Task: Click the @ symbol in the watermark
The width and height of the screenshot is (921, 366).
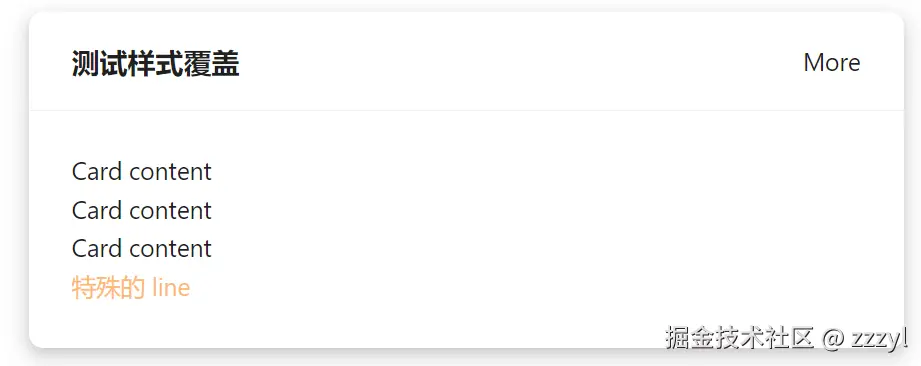Action: 832,339
